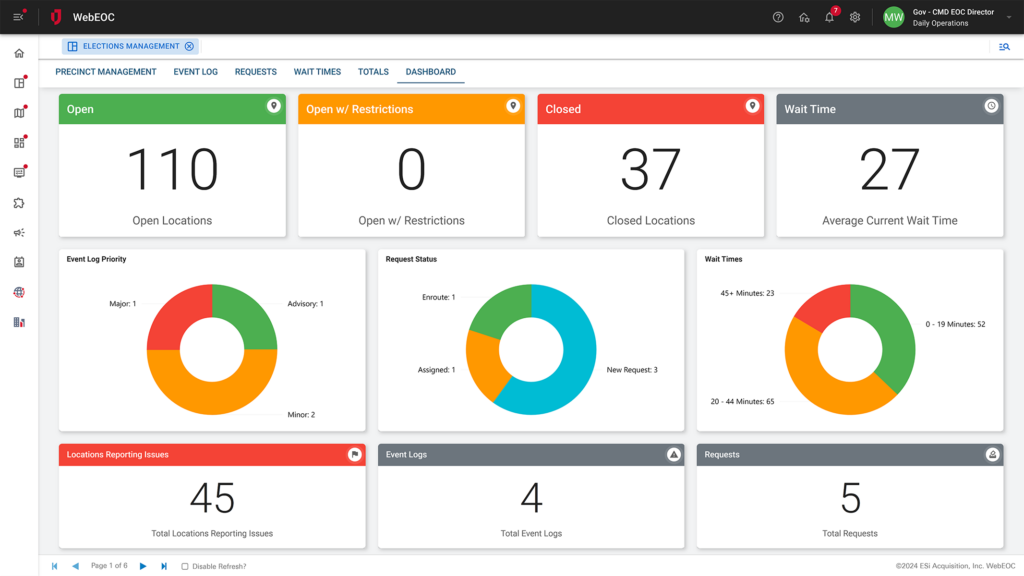Open the list search panel icon

point(1004,46)
